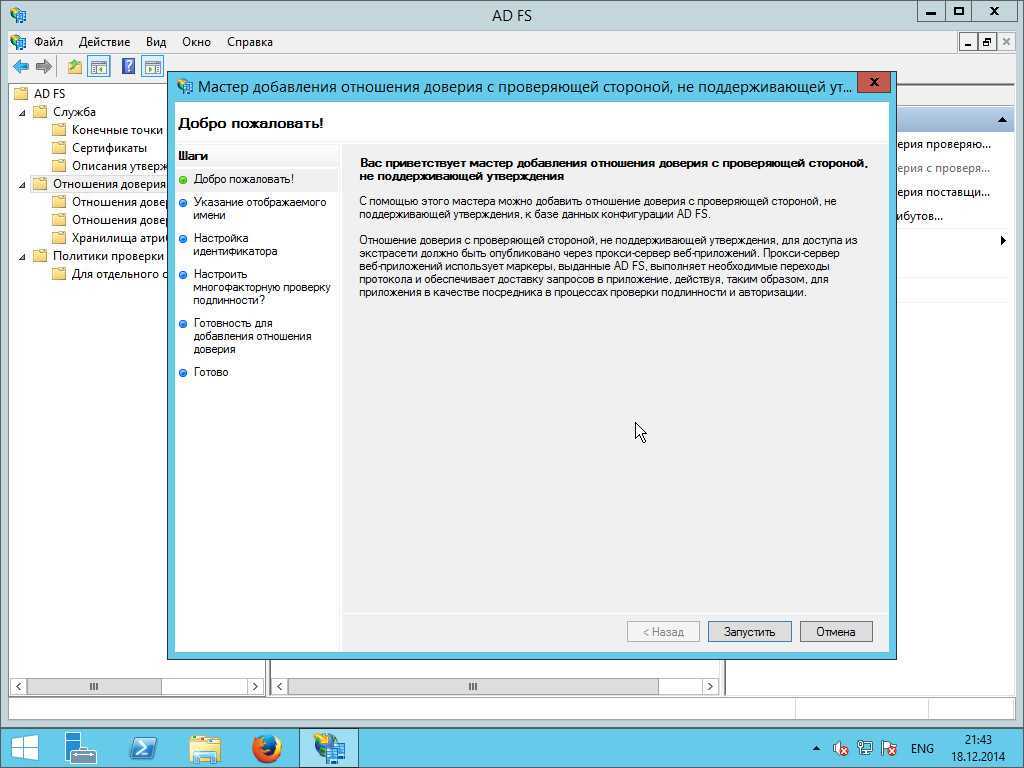Click the ENG language indicator in the tray
Viewport: 1024px width, 768px height.
pyautogui.click(x=922, y=748)
